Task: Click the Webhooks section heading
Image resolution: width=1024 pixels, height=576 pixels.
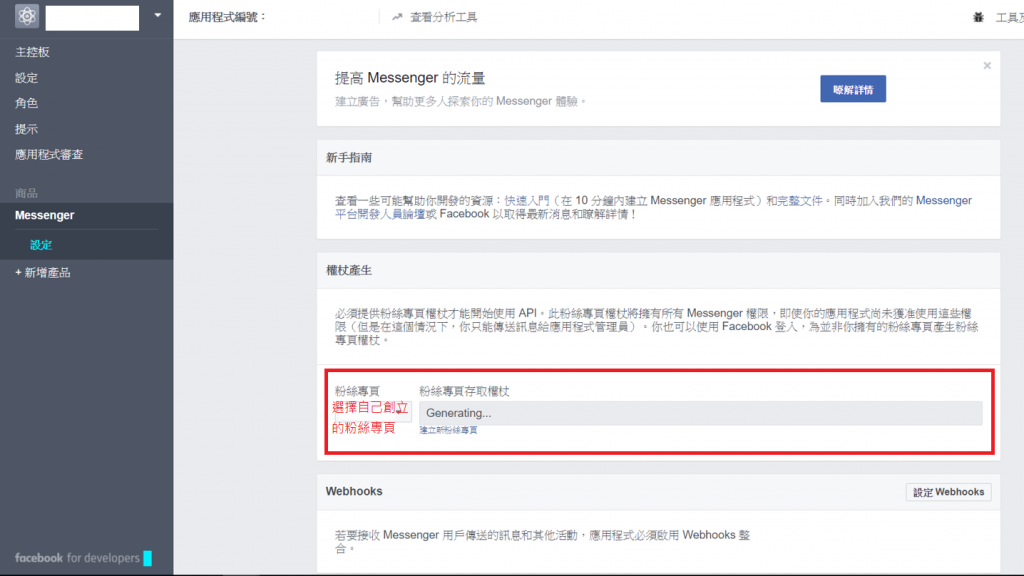Action: click(x=354, y=492)
